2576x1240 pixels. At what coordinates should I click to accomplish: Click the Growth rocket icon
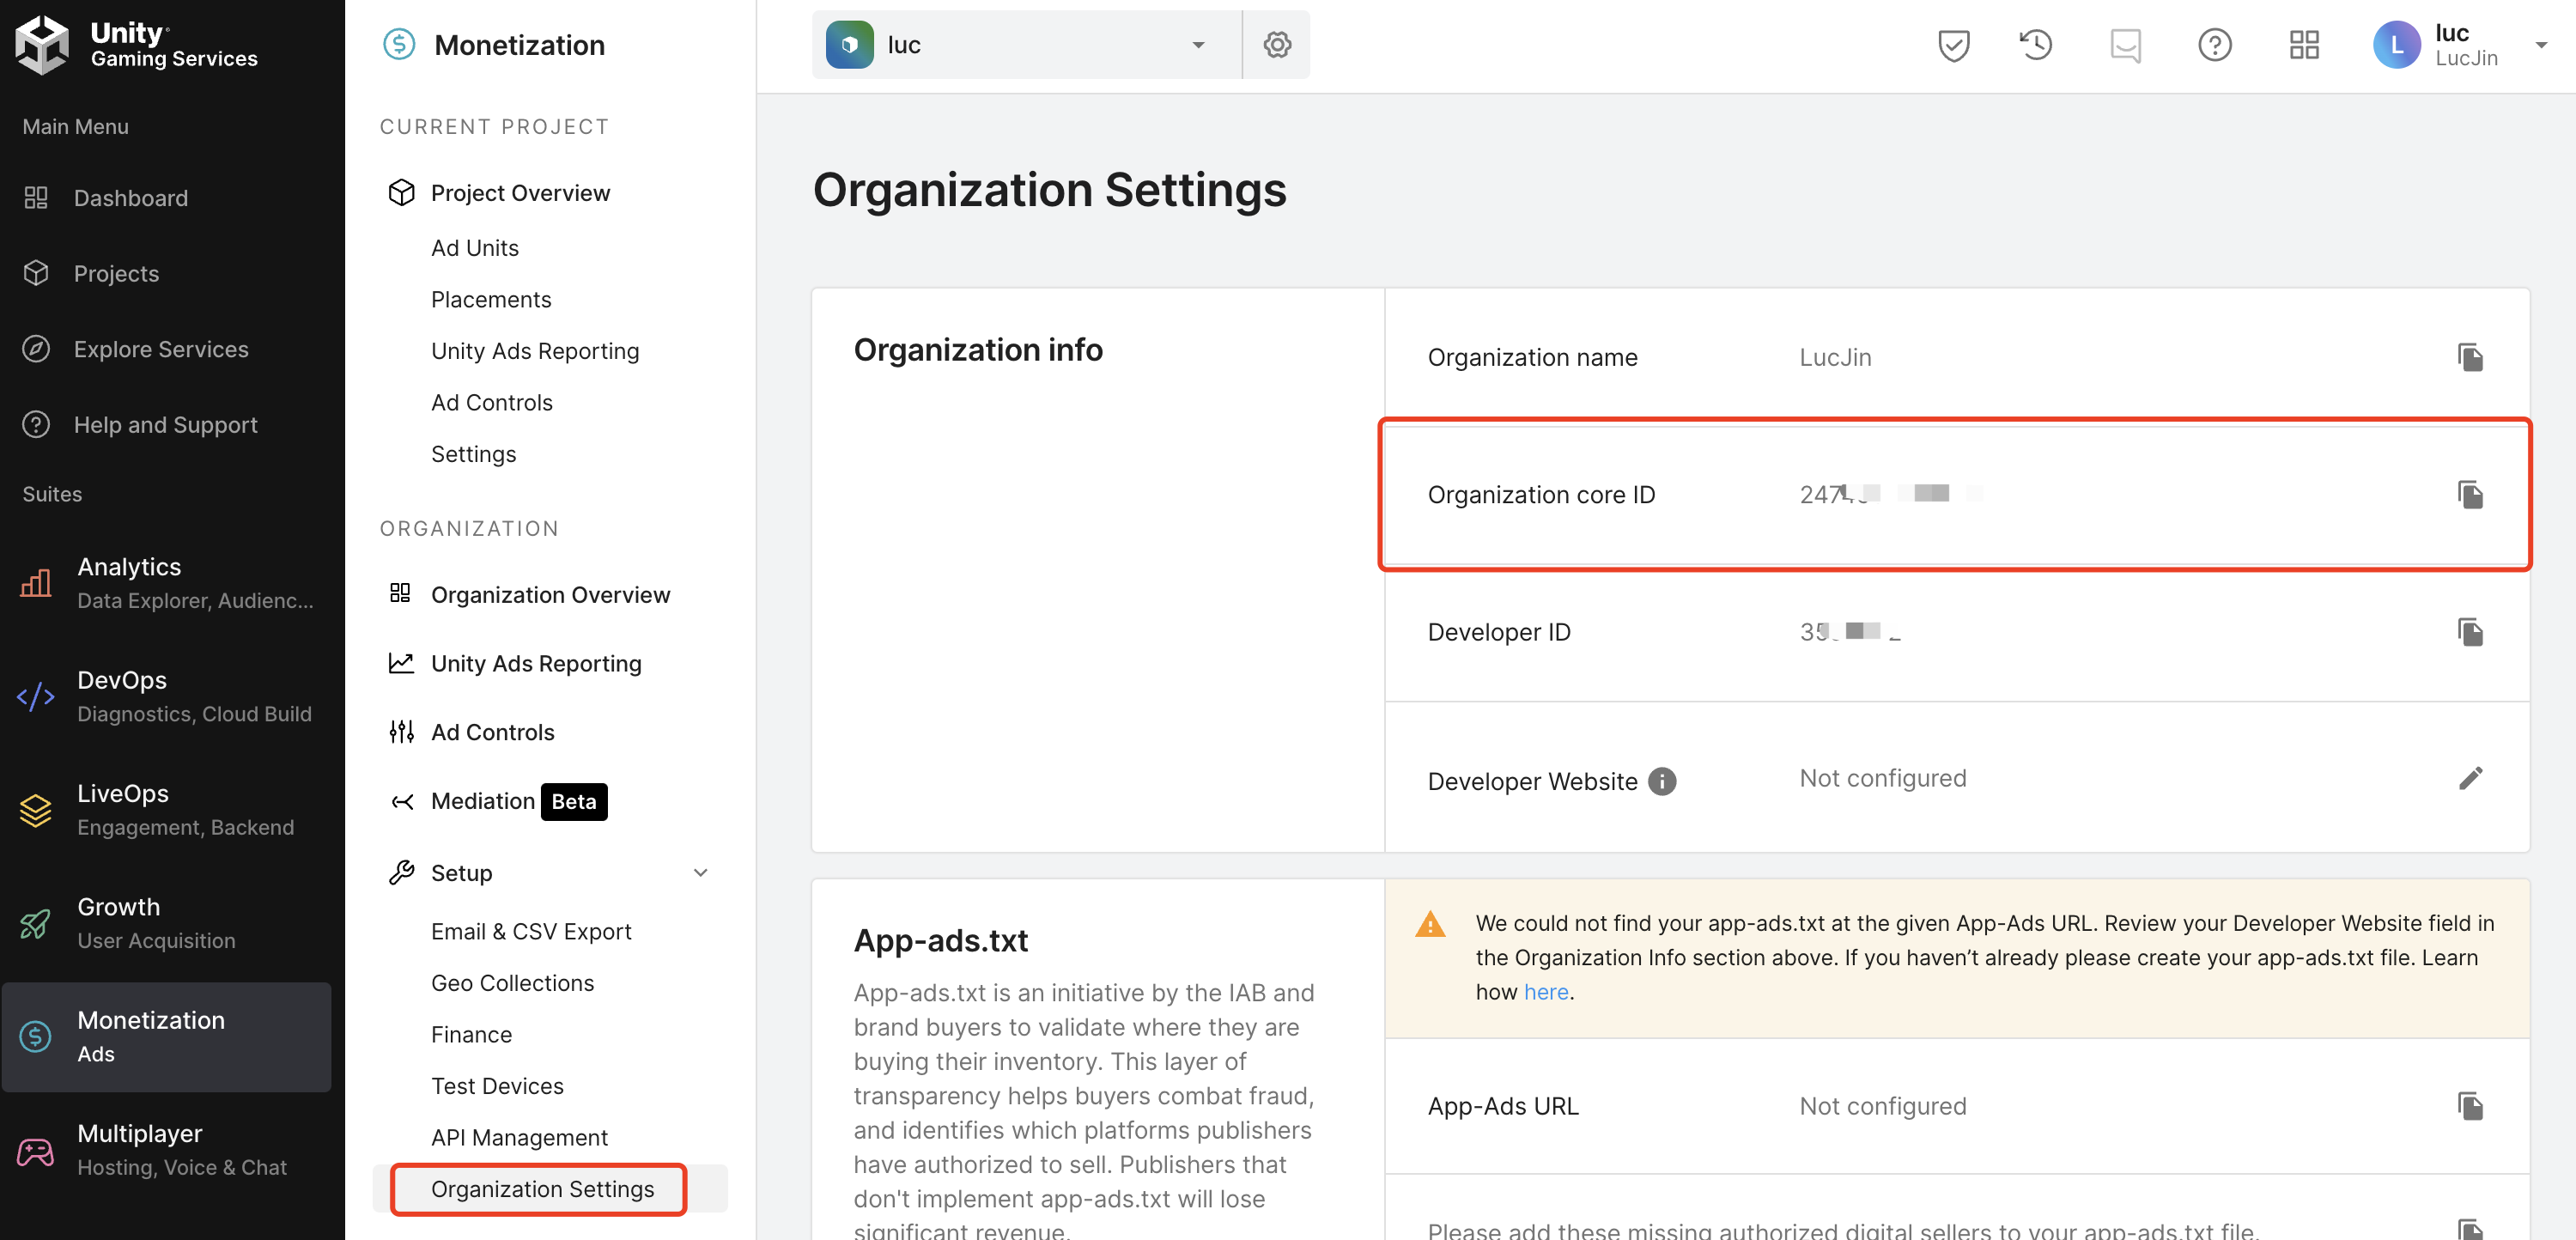click(36, 923)
